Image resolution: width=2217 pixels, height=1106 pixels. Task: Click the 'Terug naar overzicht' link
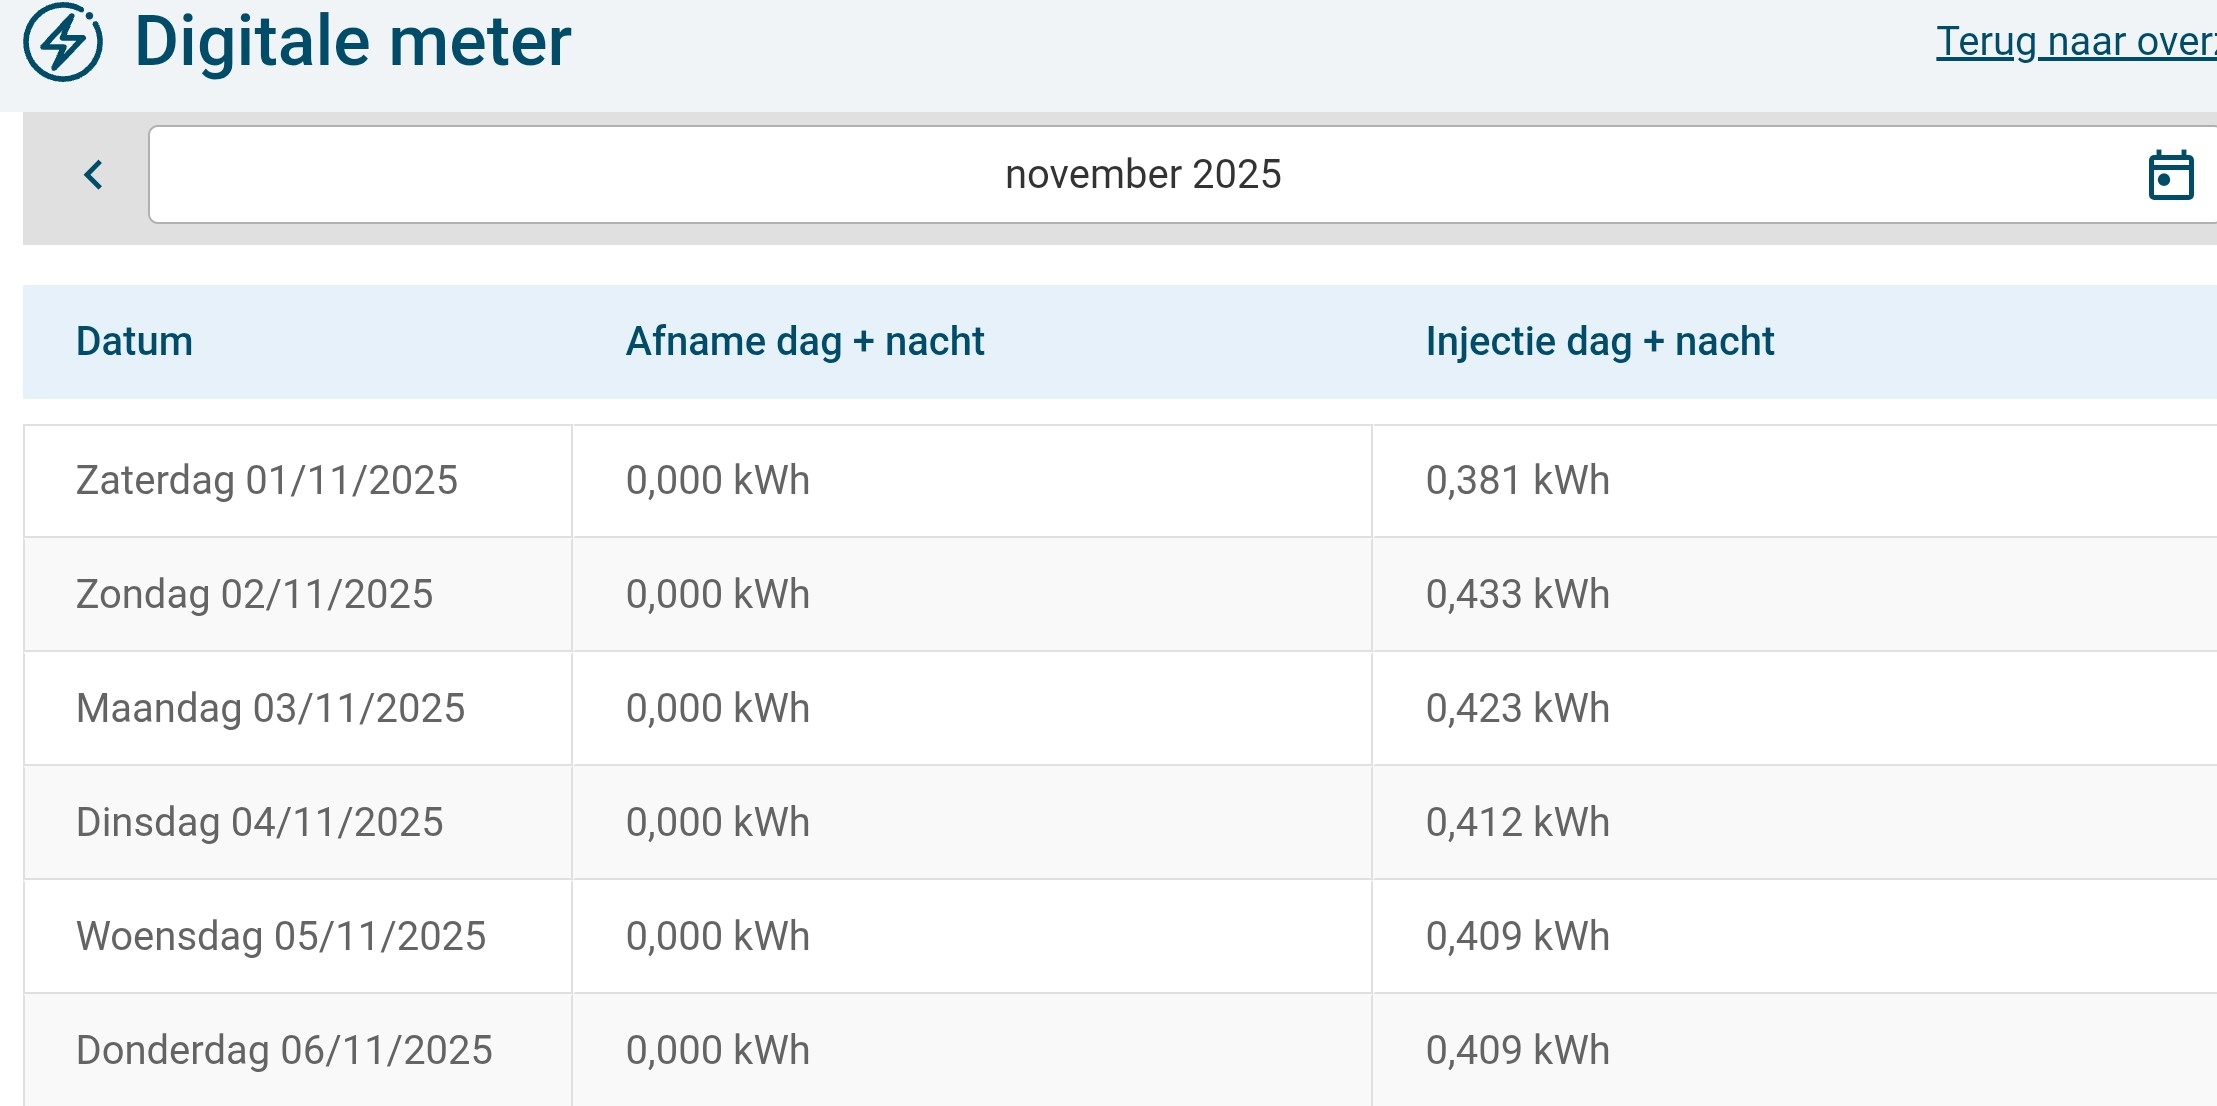pos(2076,42)
